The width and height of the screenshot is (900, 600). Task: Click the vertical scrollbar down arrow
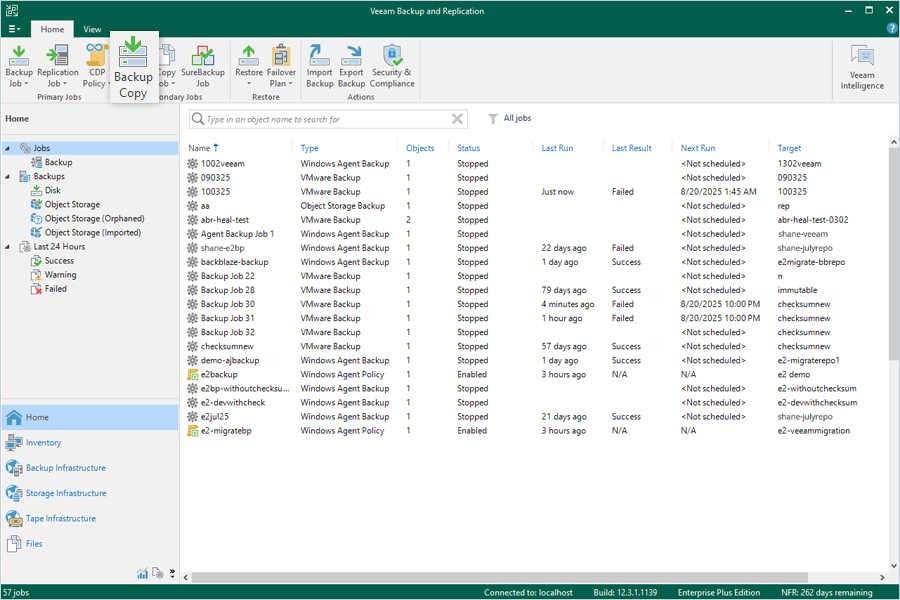(x=894, y=566)
